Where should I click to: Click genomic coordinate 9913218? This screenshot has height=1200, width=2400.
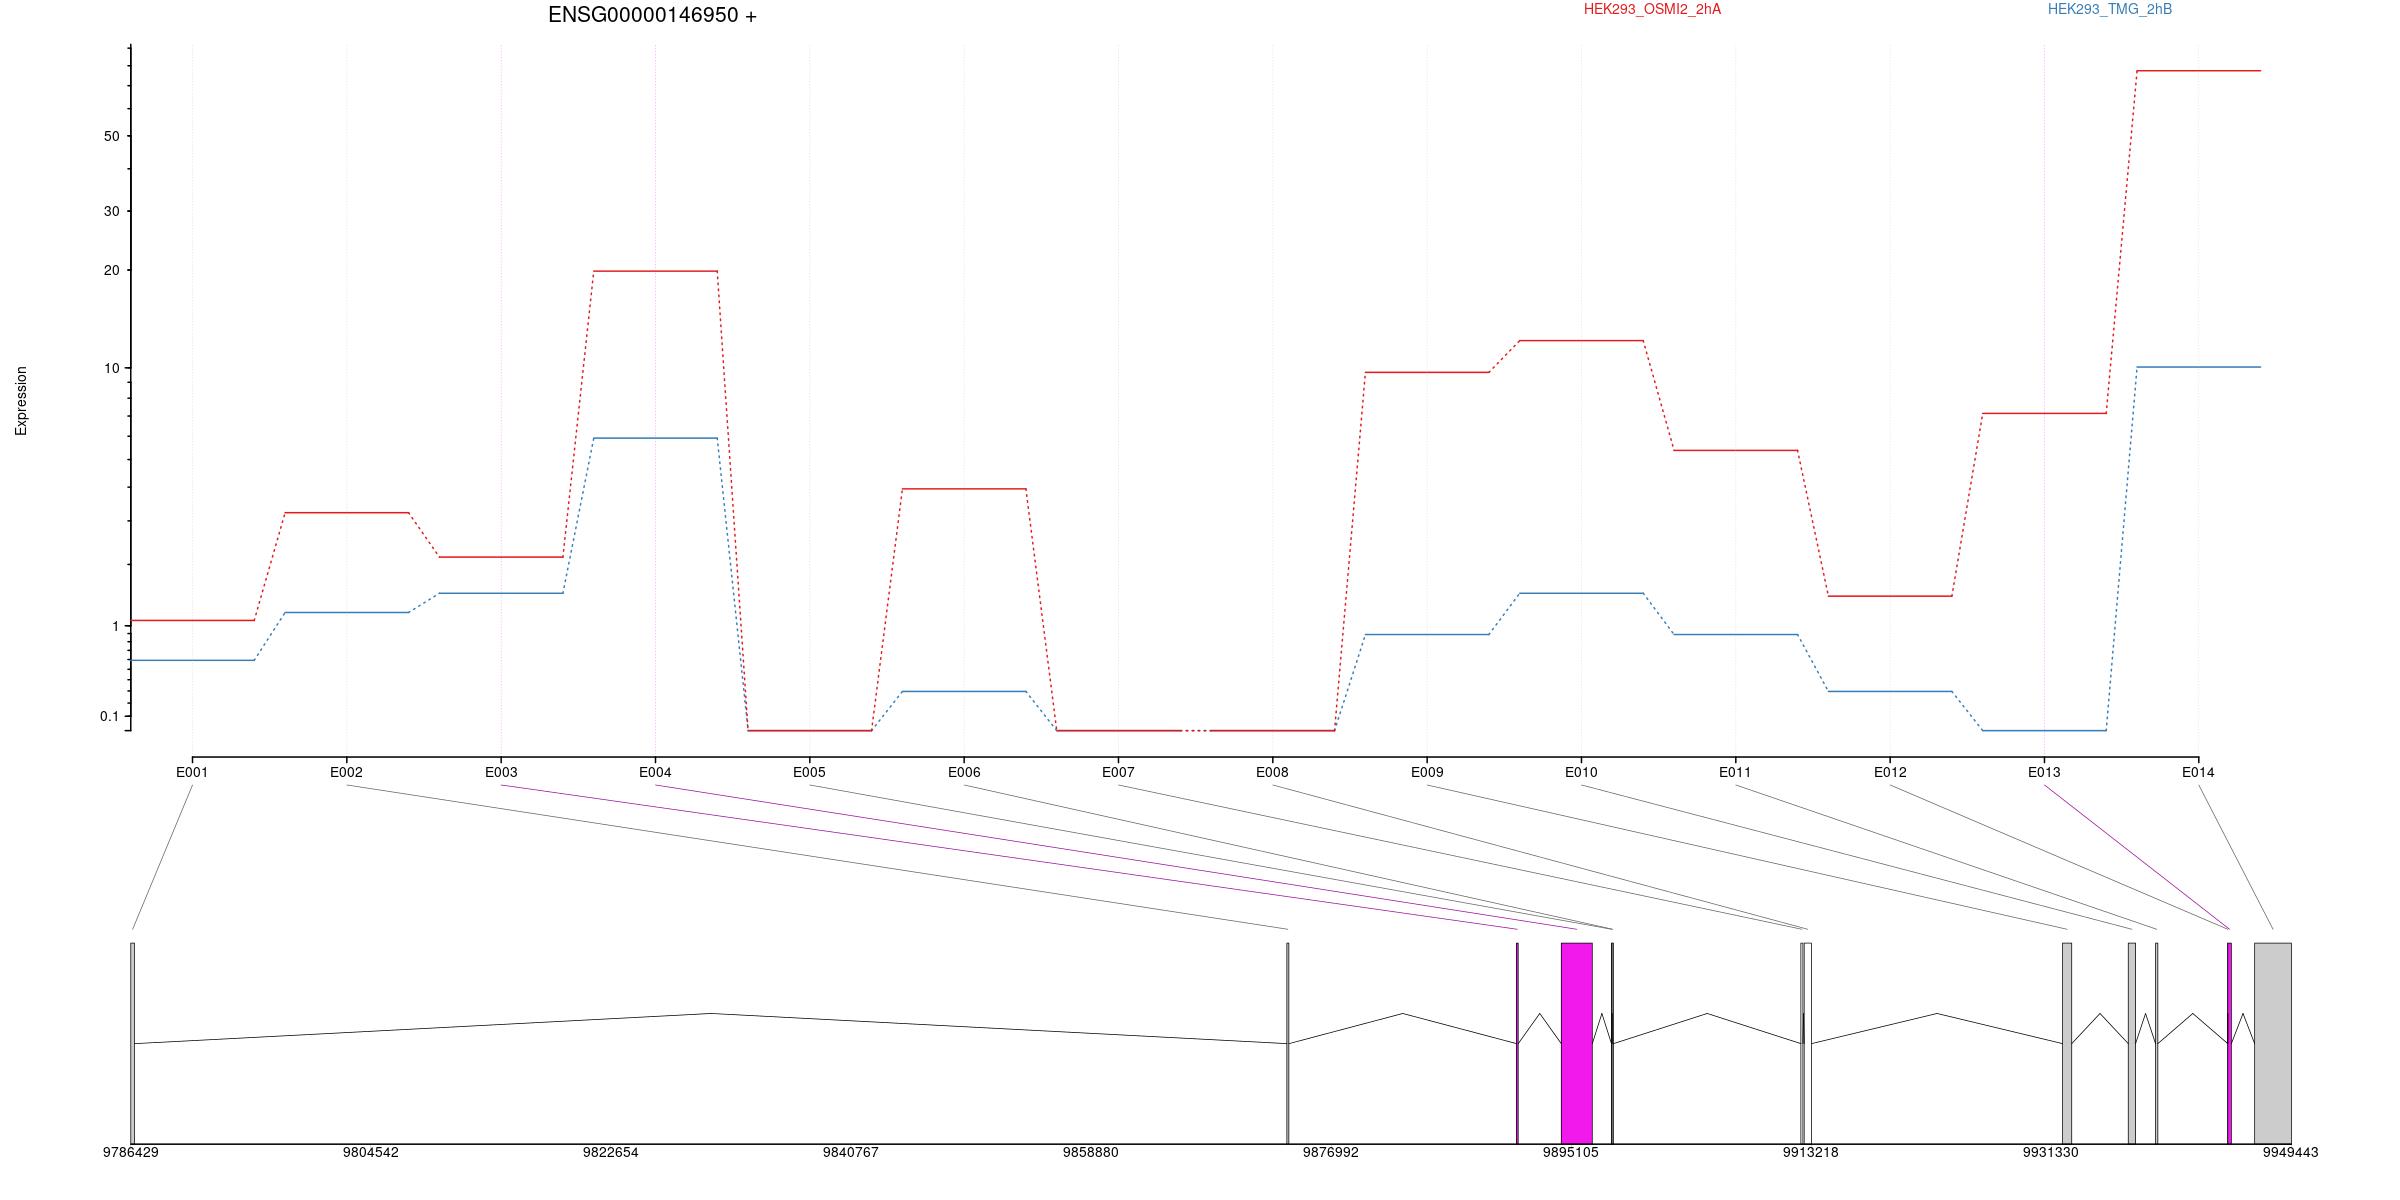click(x=1811, y=1152)
